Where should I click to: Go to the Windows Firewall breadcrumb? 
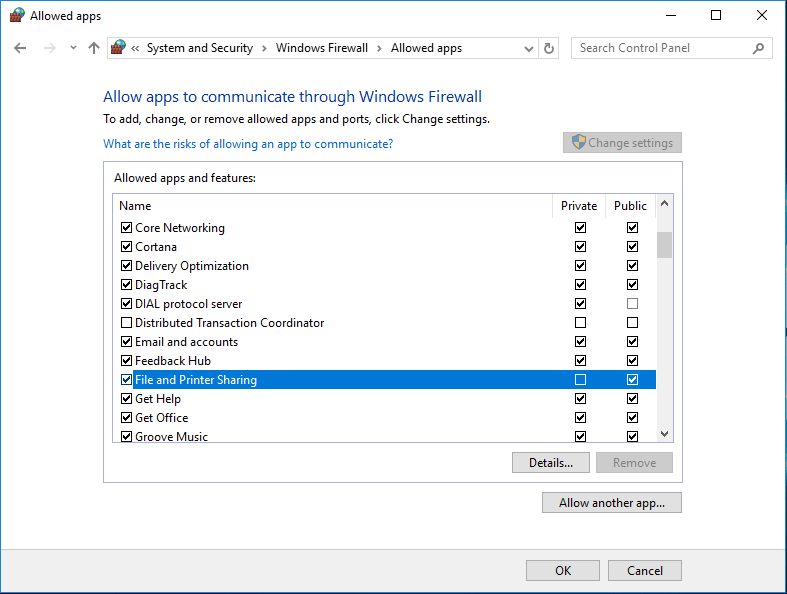(x=322, y=48)
